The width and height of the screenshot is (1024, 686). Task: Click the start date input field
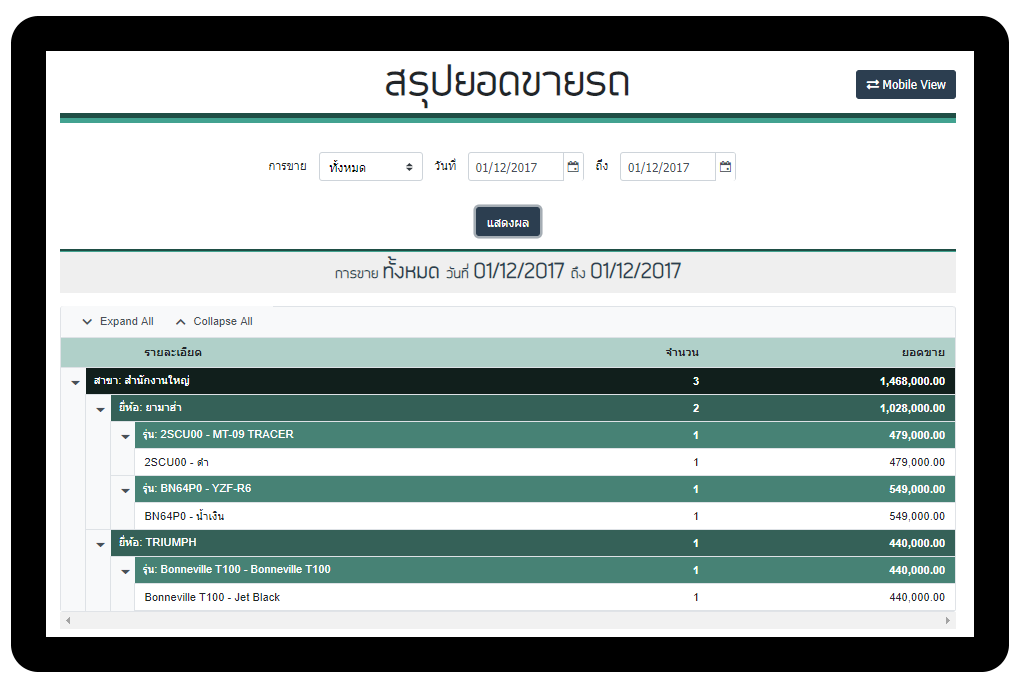[x=515, y=167]
